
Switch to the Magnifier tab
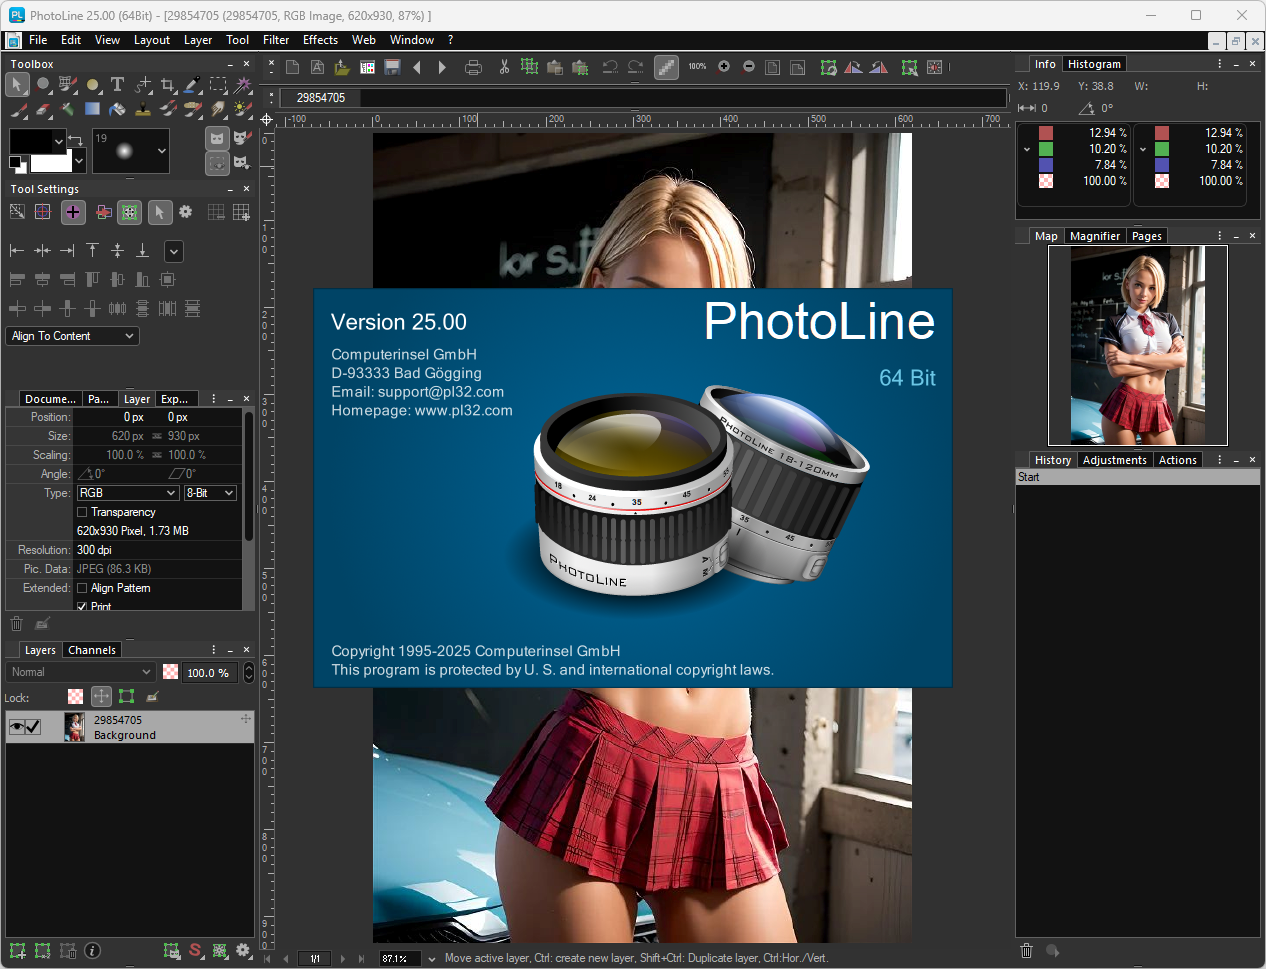(1095, 236)
